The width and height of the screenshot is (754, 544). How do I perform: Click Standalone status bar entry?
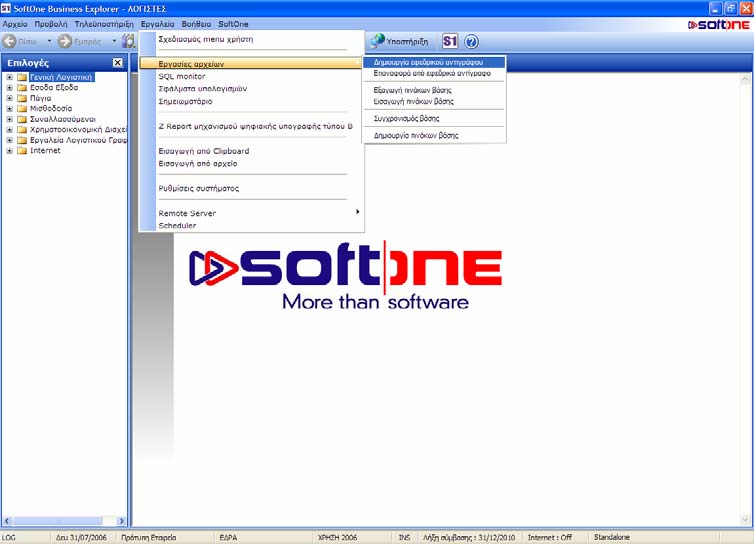tap(612, 537)
